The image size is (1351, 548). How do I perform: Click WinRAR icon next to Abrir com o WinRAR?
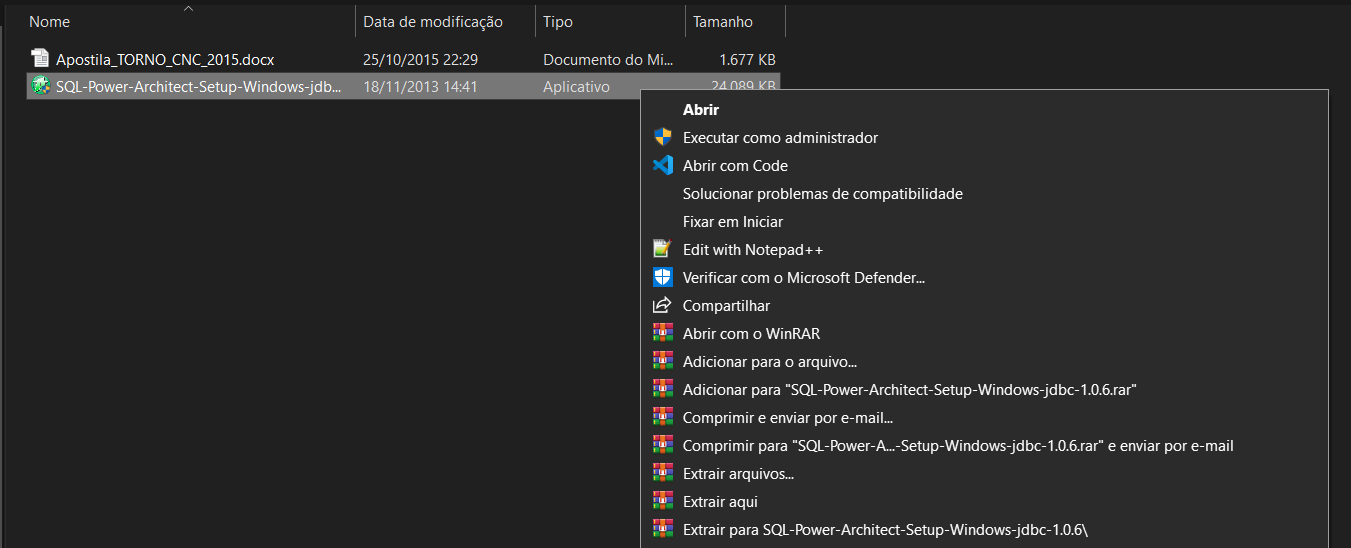point(662,333)
